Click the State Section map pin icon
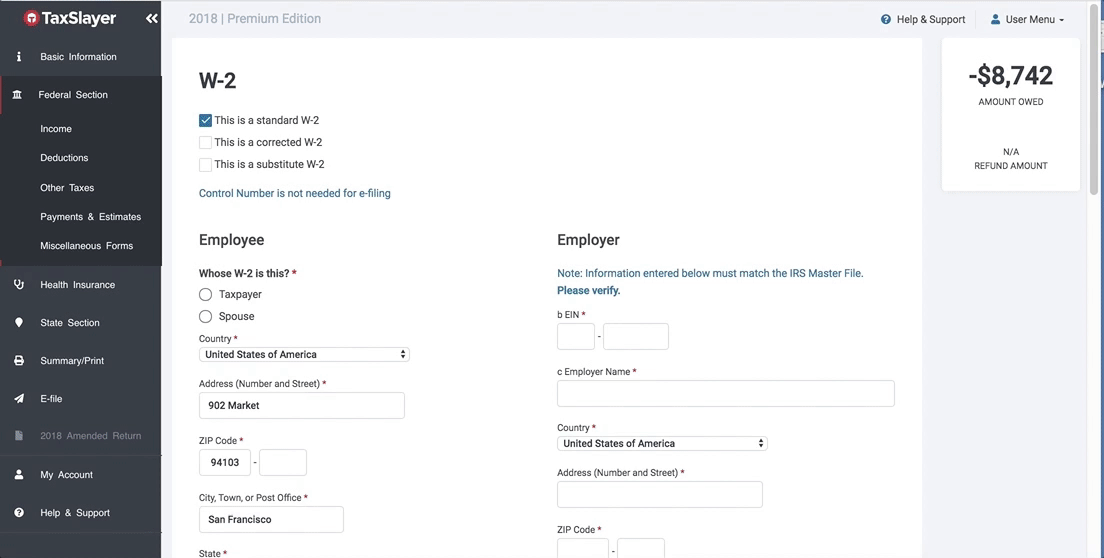This screenshot has width=1104, height=558. 19,323
